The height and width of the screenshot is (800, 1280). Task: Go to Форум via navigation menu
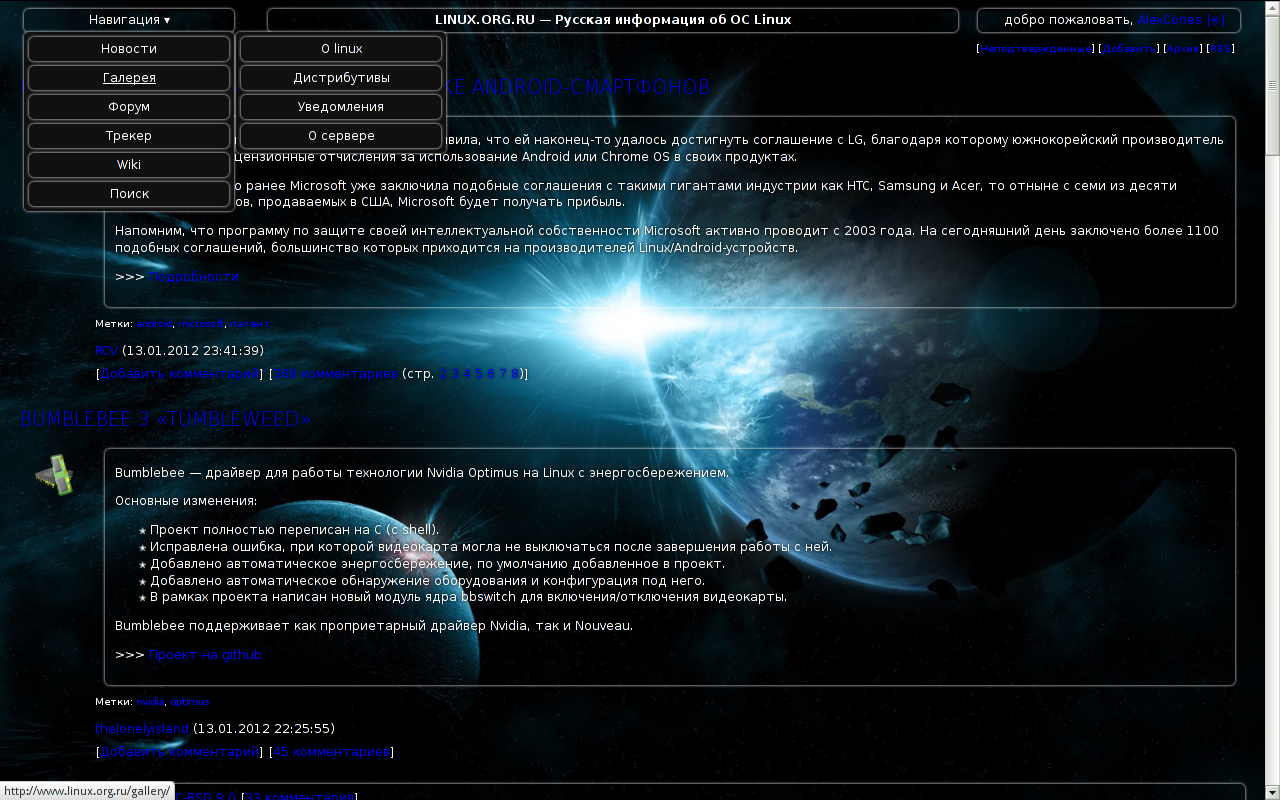pyautogui.click(x=129, y=107)
